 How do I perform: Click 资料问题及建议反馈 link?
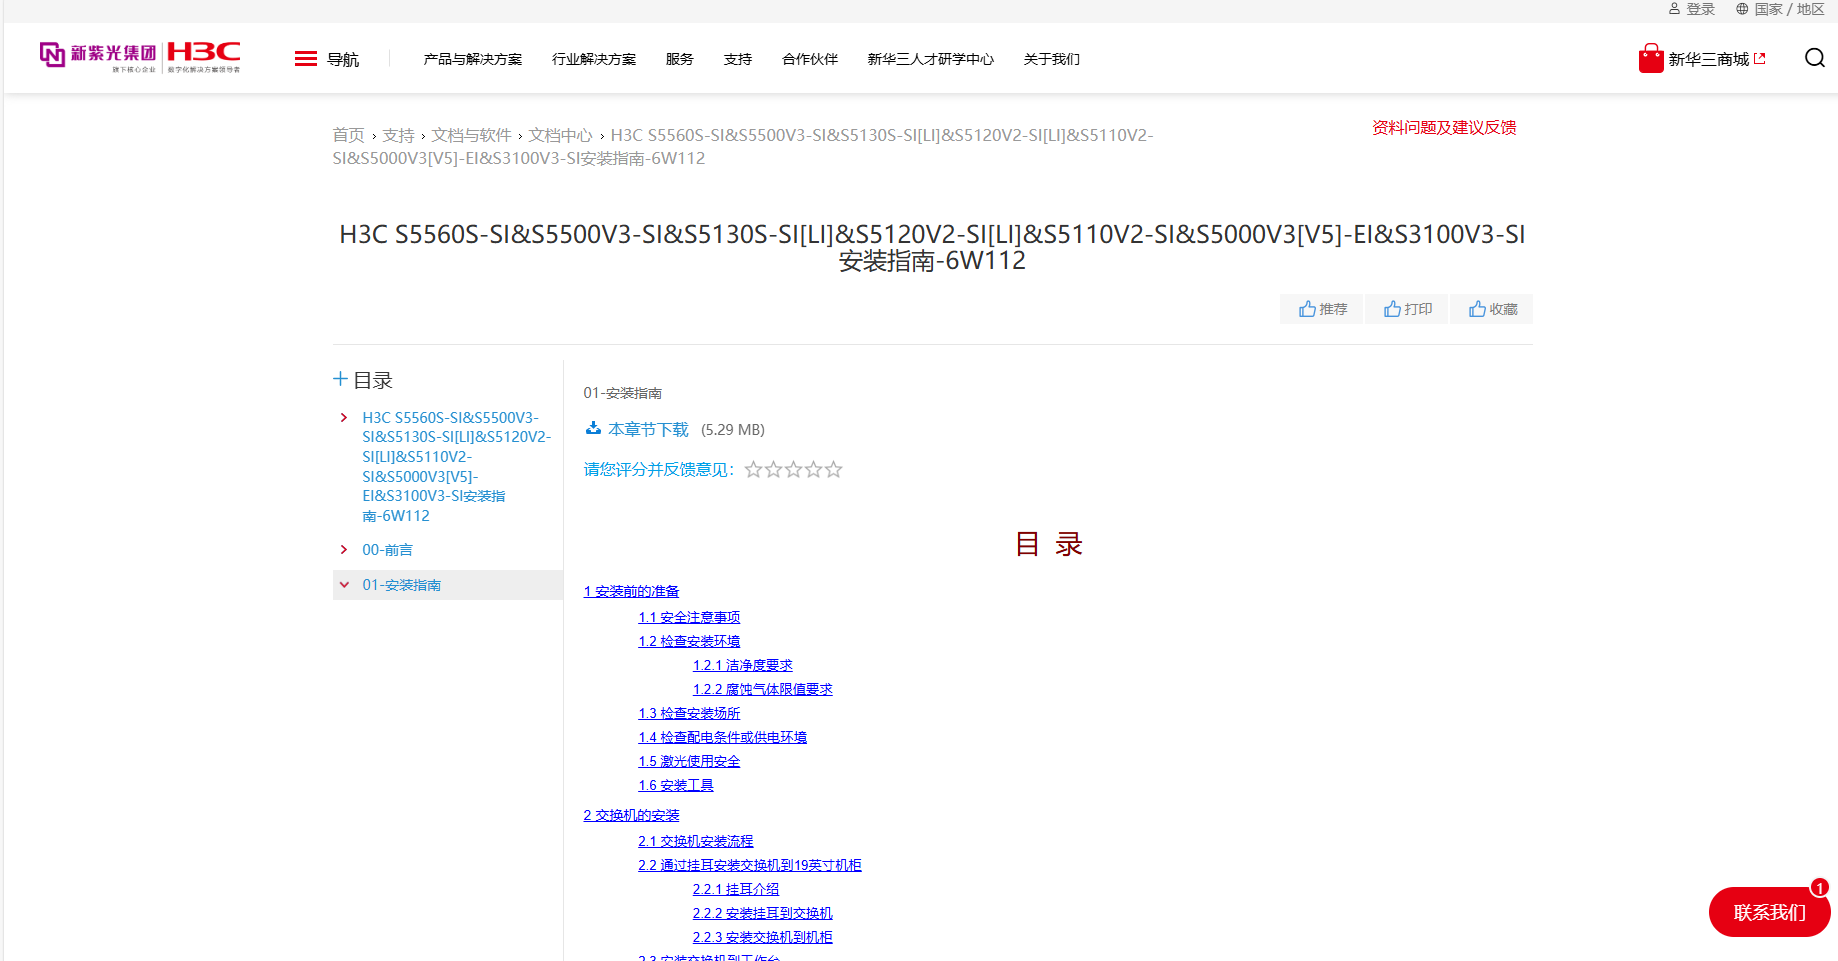(x=1444, y=127)
